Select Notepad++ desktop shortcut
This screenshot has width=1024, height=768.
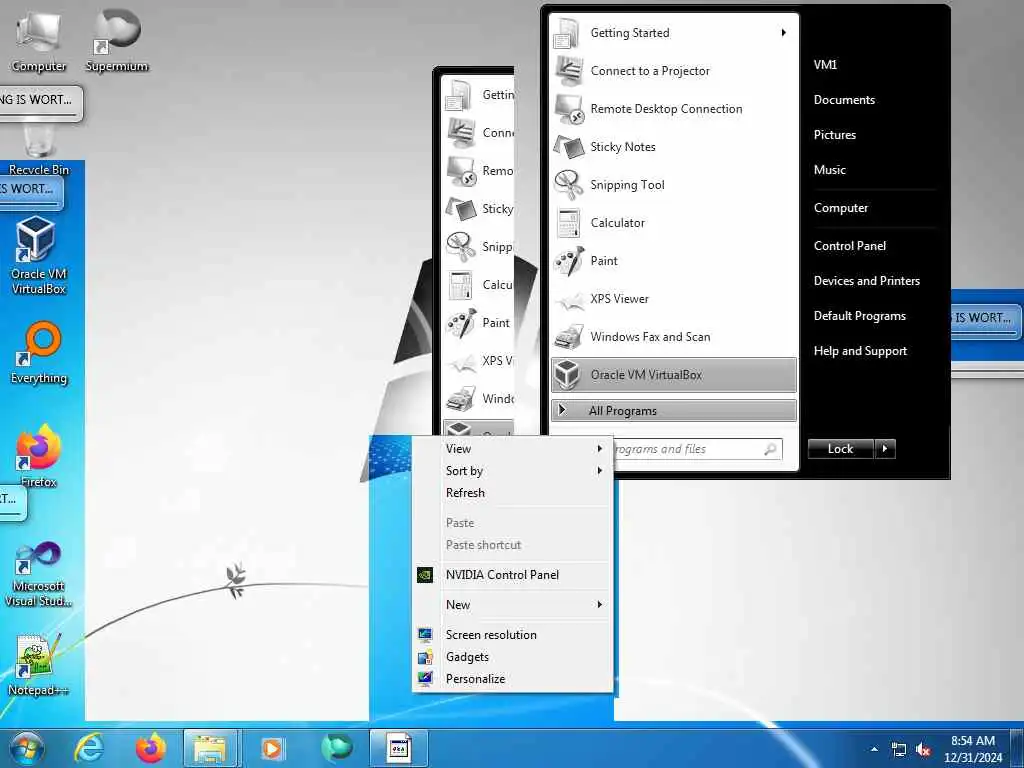(x=37, y=665)
